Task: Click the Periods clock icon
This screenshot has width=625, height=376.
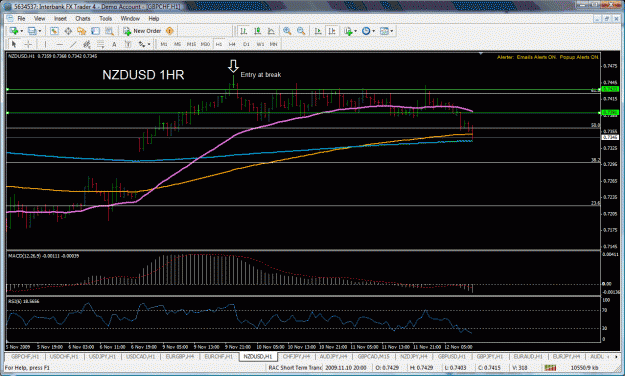Action: (366, 31)
